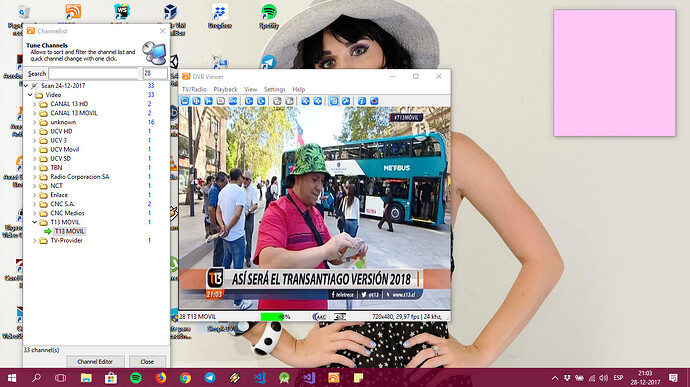Select the UCV 3 folder row
690x387 pixels.
[59, 140]
